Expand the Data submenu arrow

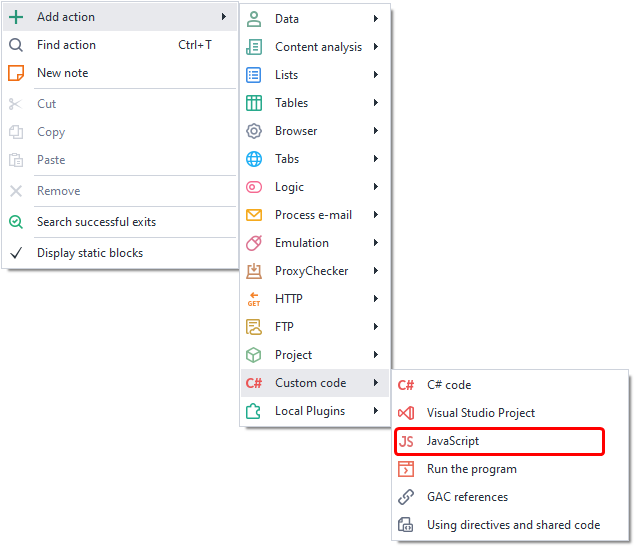pos(375,19)
